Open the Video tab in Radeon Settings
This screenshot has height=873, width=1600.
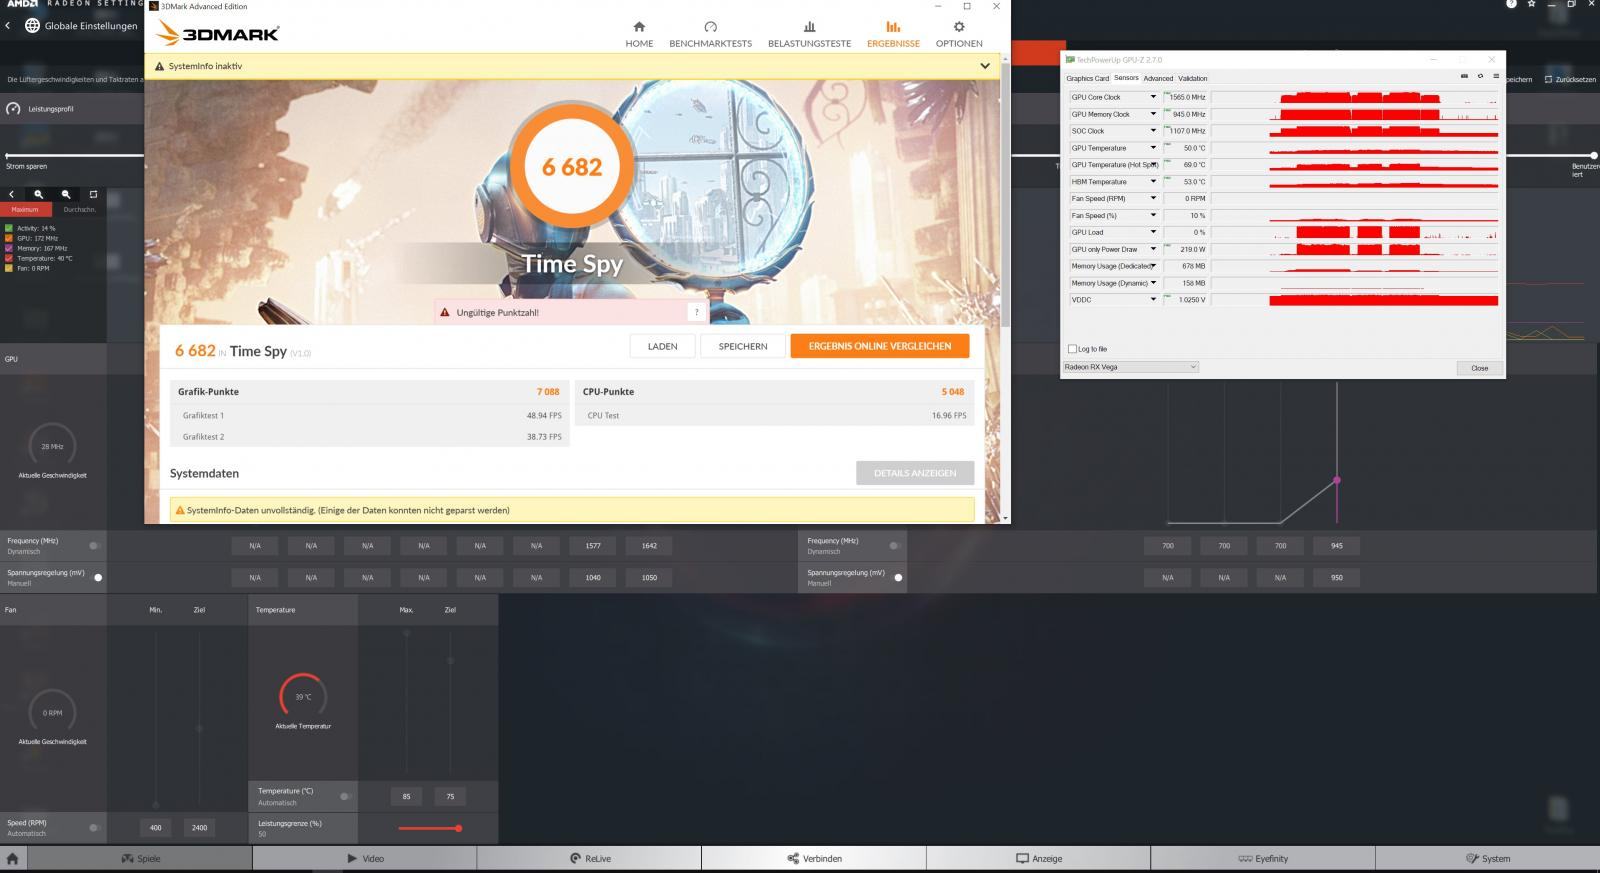(365, 858)
